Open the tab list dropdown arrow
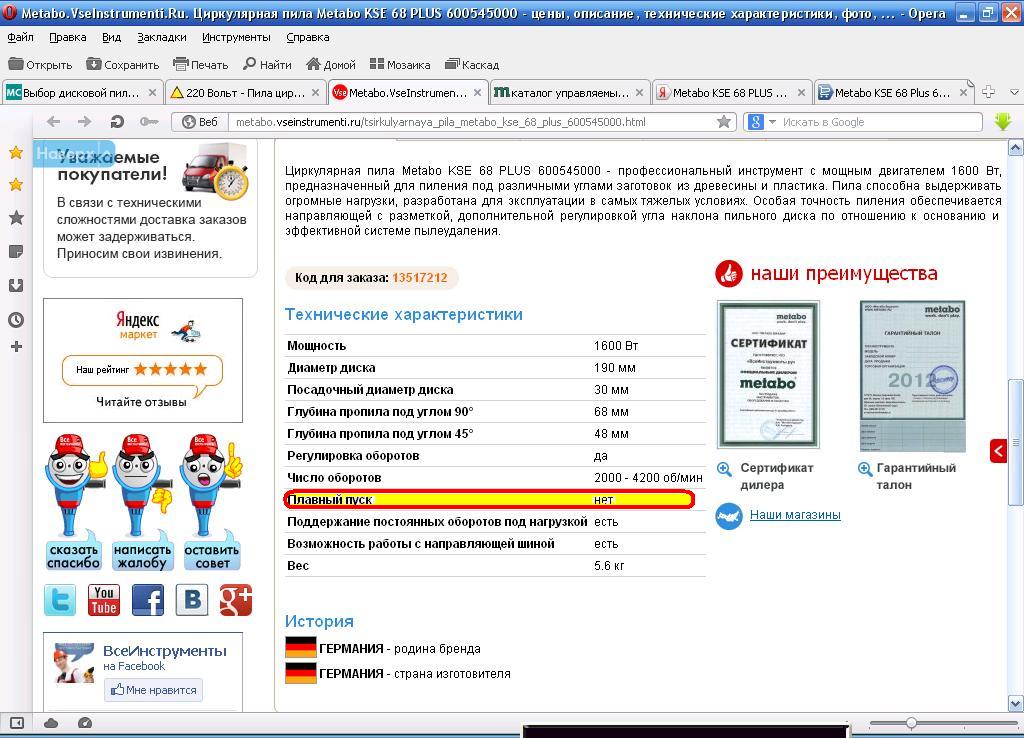The width and height of the screenshot is (1024, 738). 1014,92
